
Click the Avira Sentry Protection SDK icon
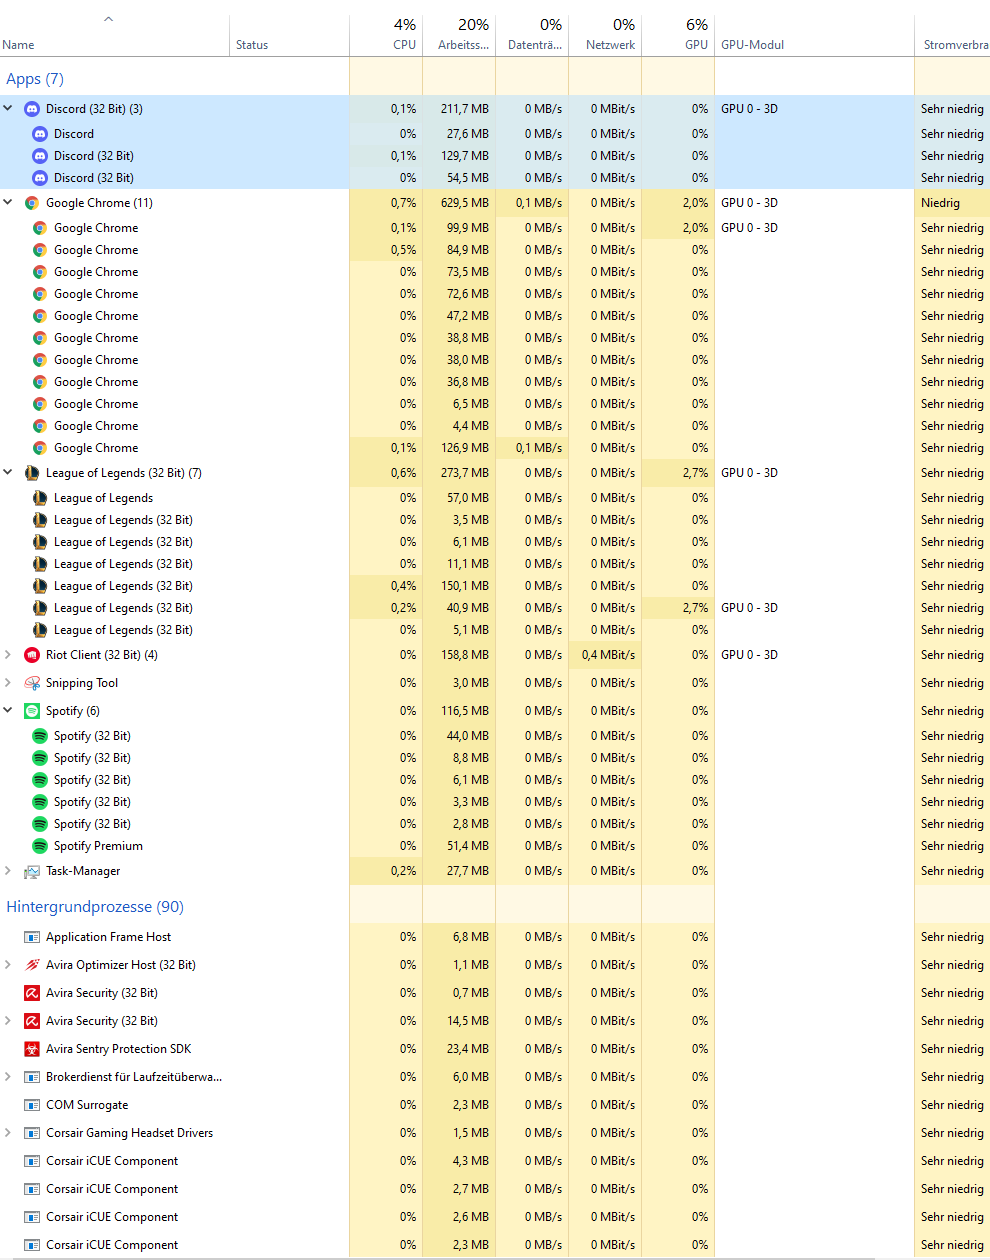32,1049
